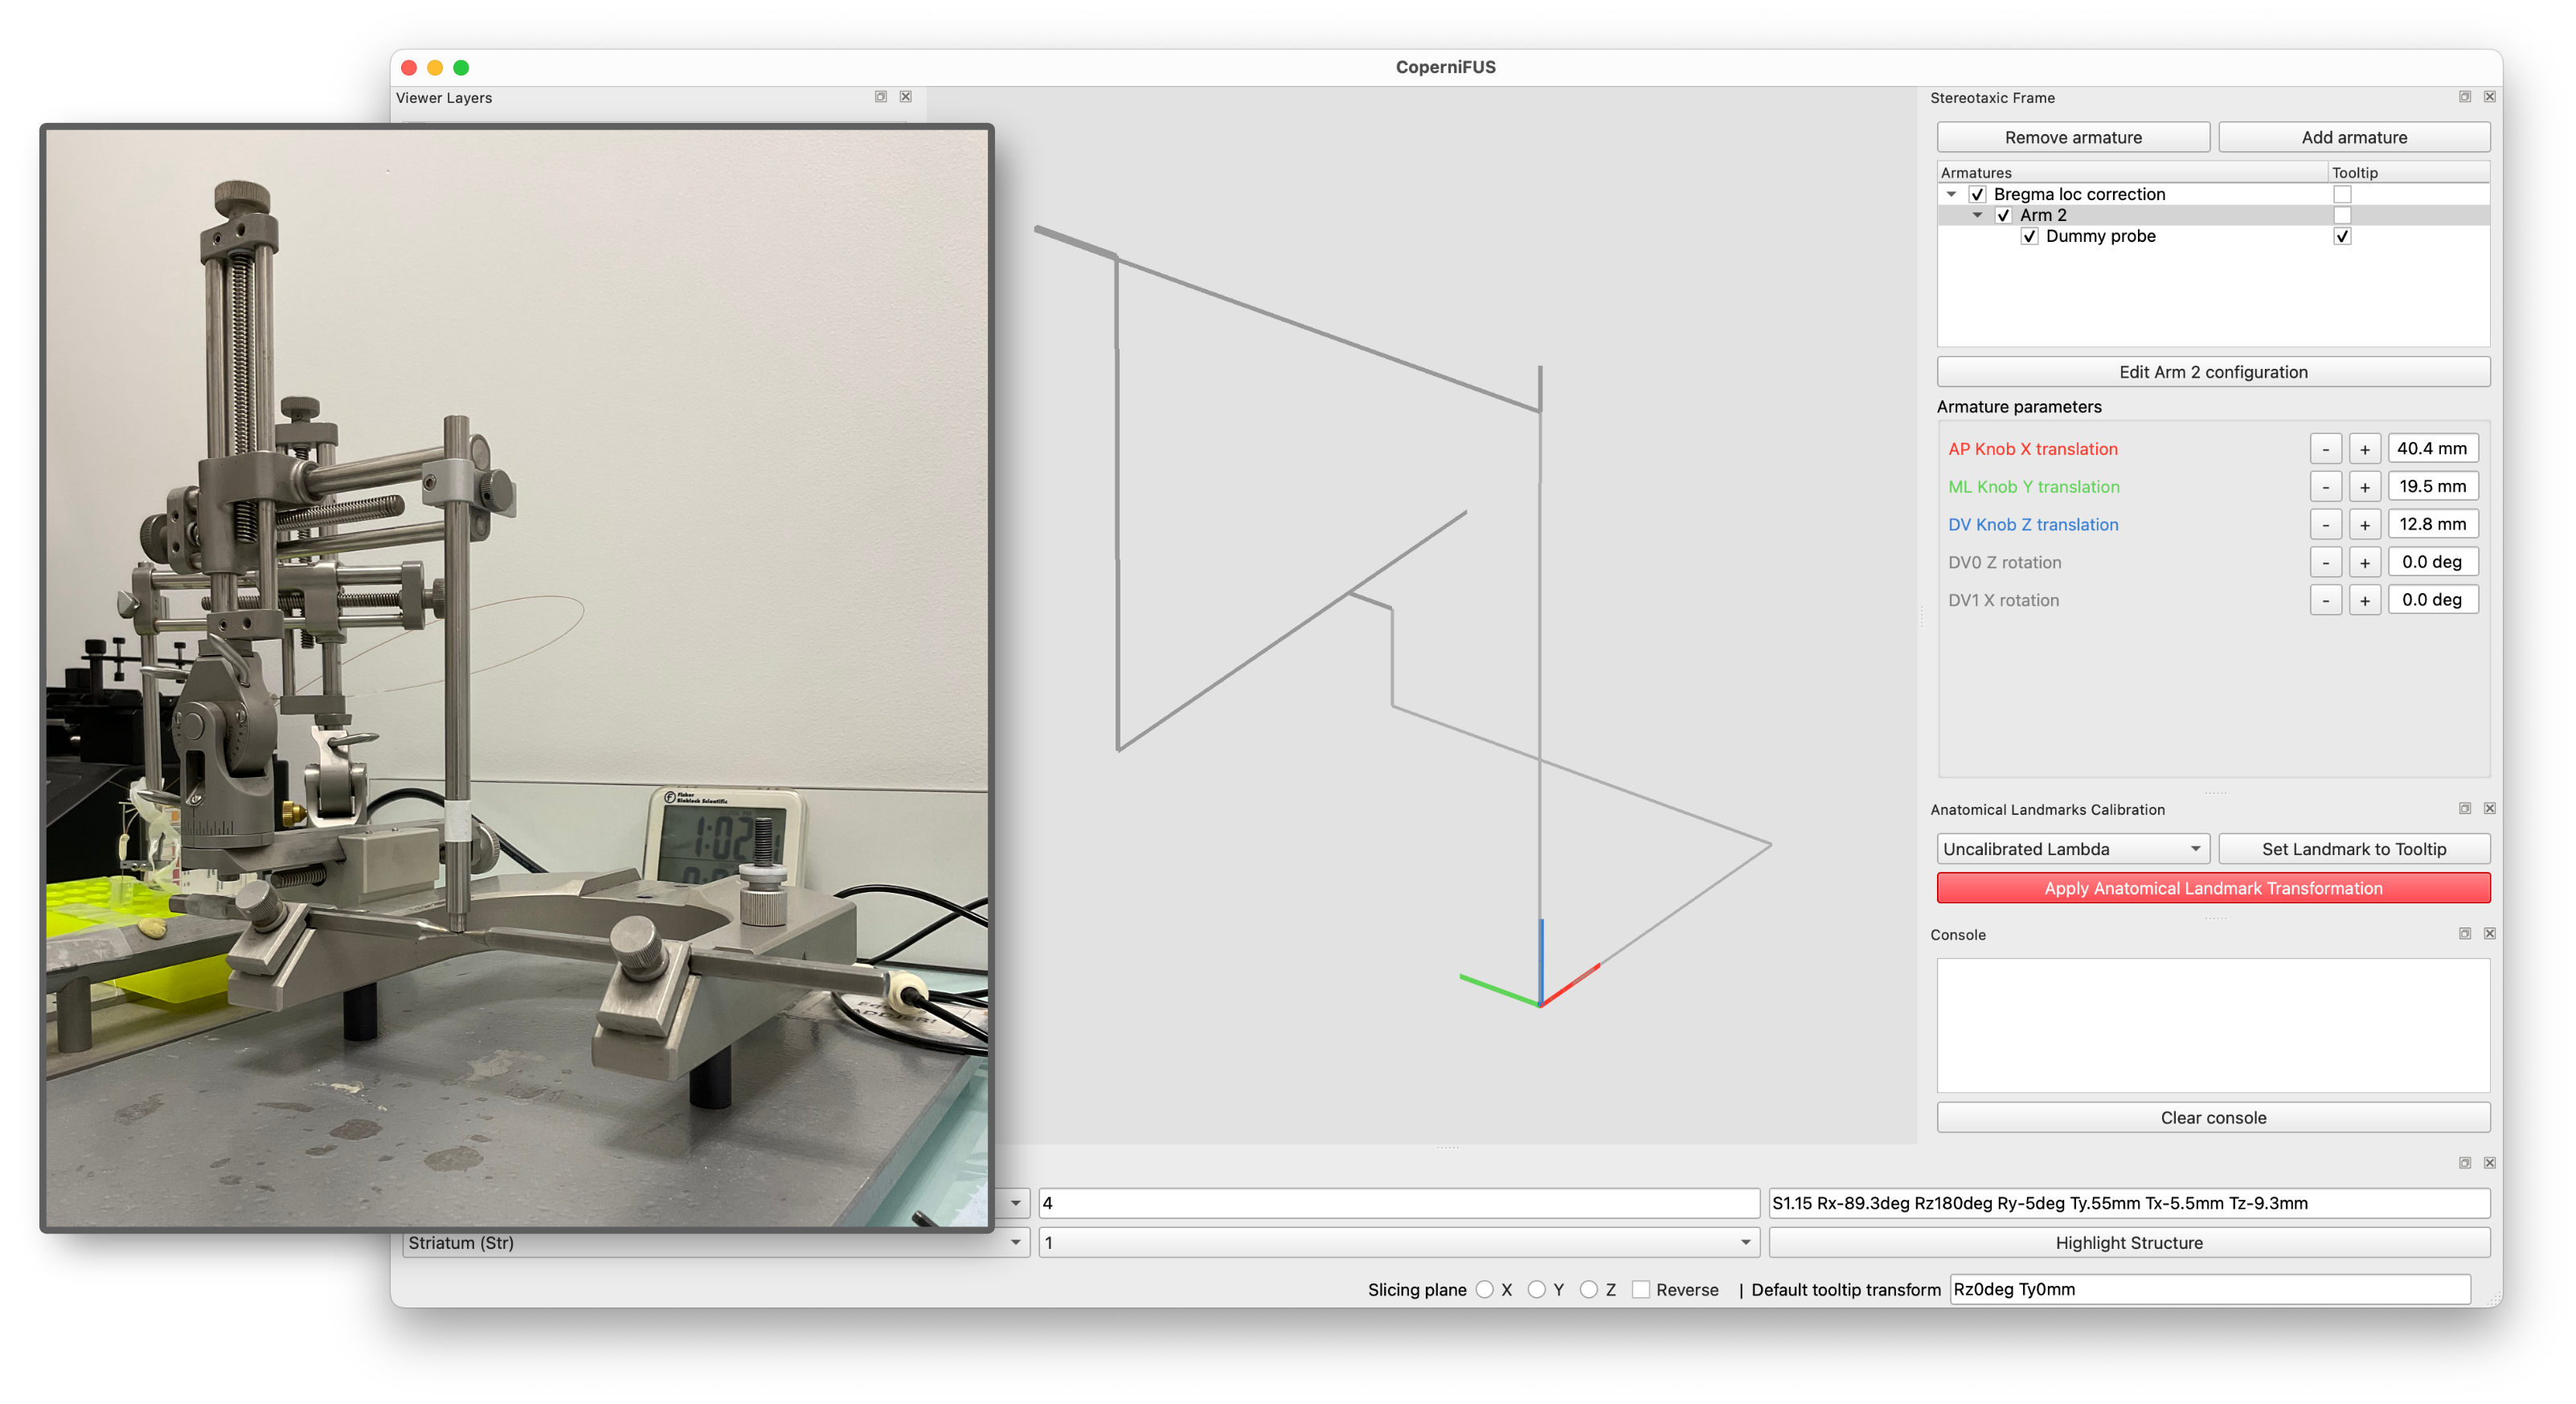
Task: Edit DV1 X rotation value field
Action: pyautogui.click(x=2432, y=600)
